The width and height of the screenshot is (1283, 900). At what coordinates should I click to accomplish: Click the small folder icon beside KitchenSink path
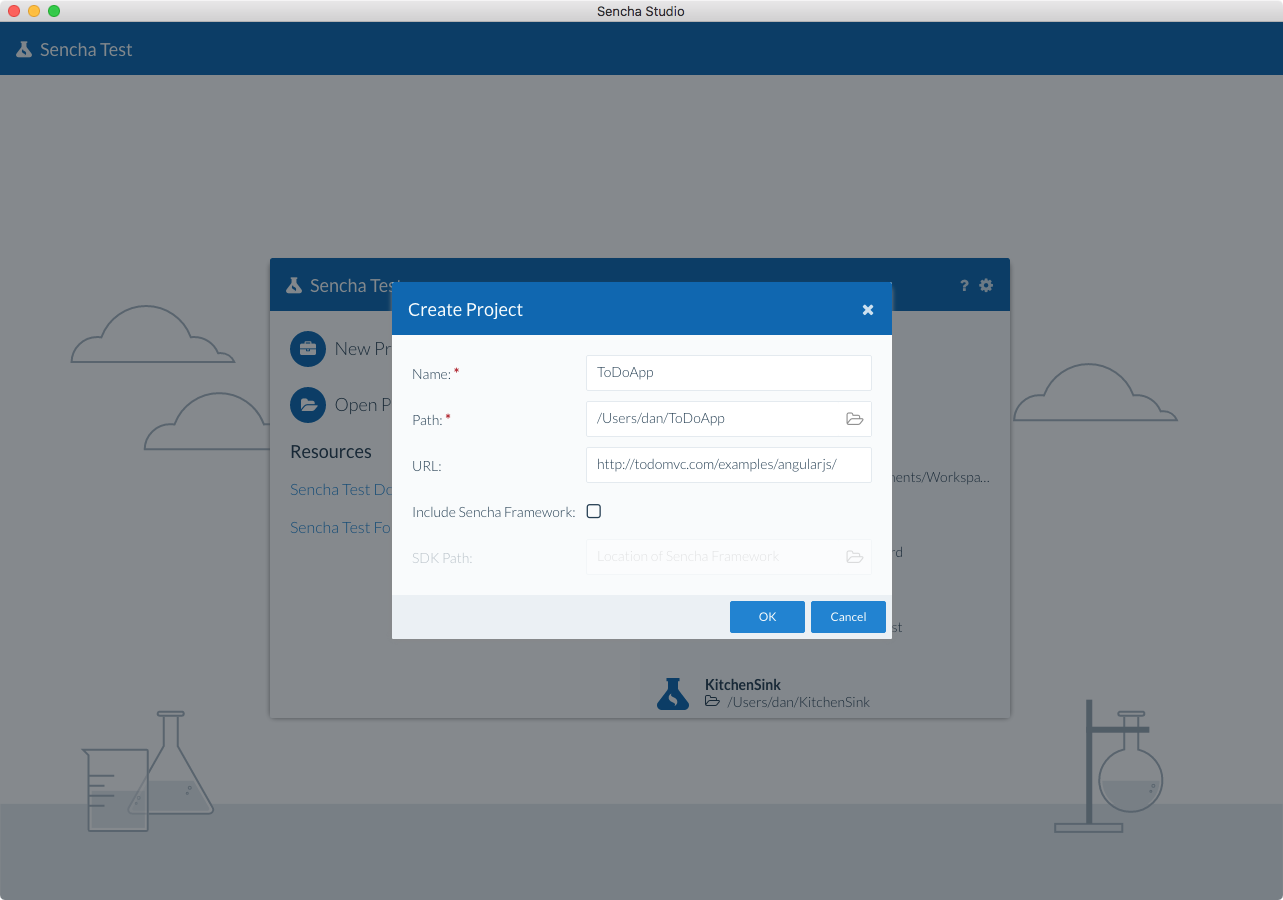(x=712, y=702)
